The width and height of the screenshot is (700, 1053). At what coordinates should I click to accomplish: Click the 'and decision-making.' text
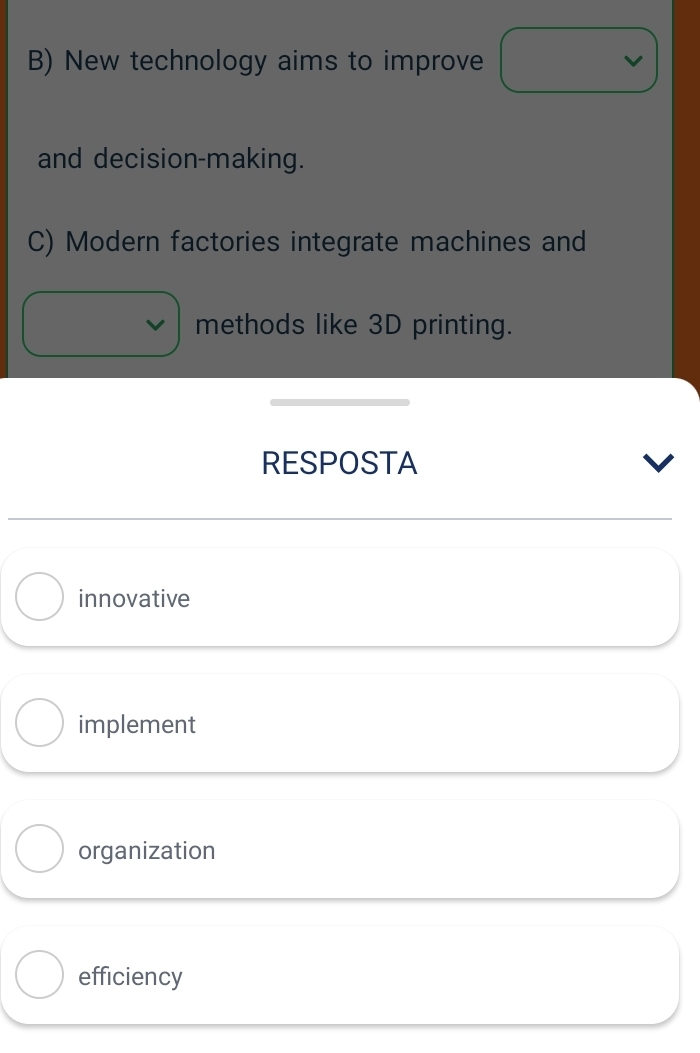[x=170, y=158]
